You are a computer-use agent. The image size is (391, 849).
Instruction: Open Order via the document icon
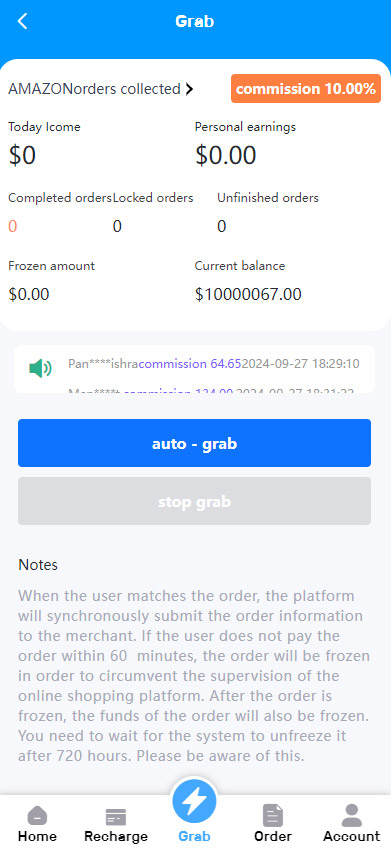(x=273, y=815)
